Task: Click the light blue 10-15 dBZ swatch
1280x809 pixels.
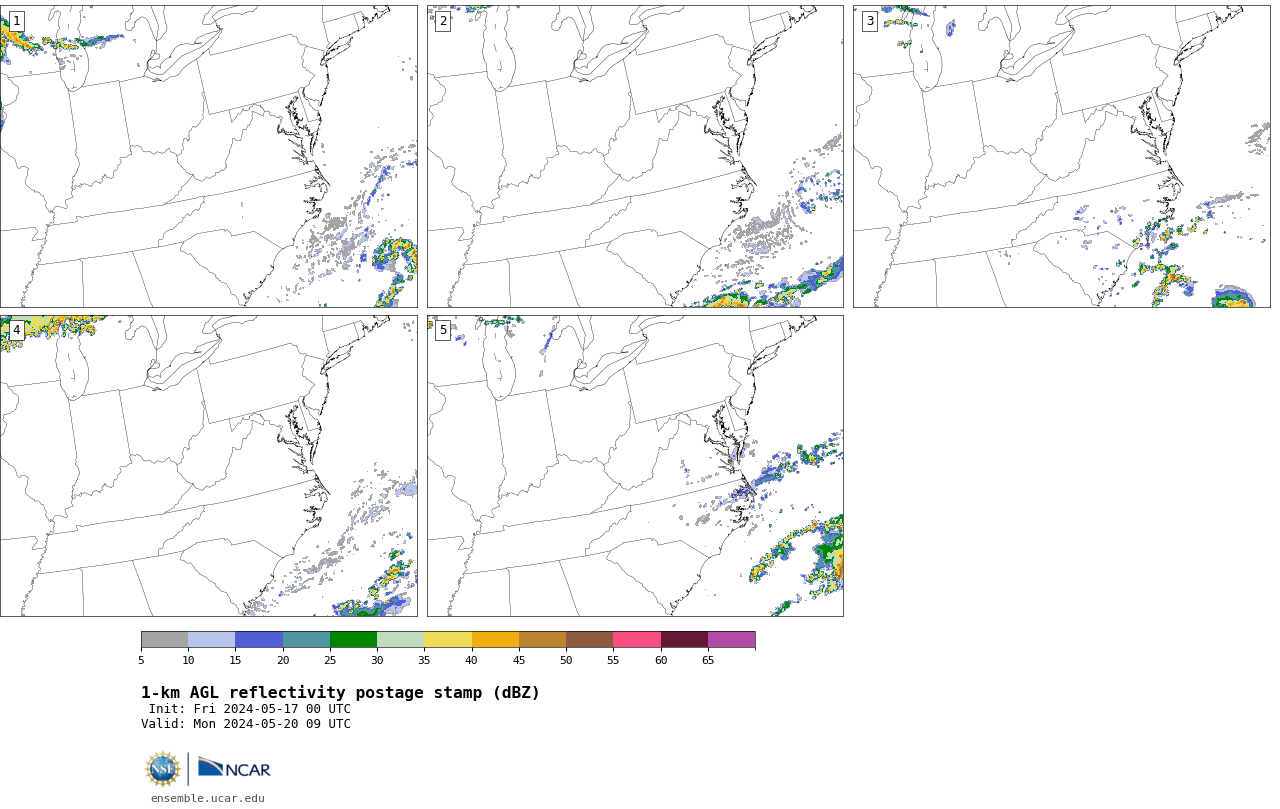Action: point(212,640)
